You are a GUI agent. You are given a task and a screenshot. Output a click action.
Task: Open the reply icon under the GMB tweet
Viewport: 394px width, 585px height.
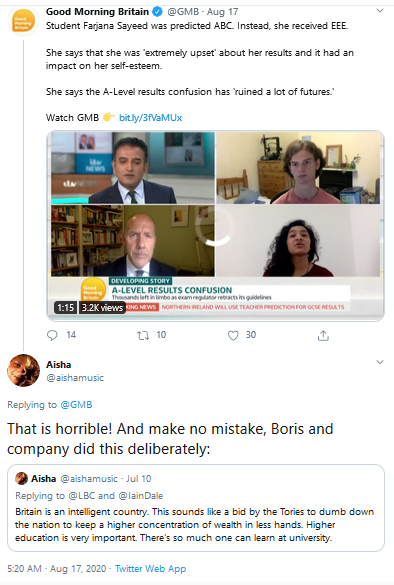coord(52,335)
